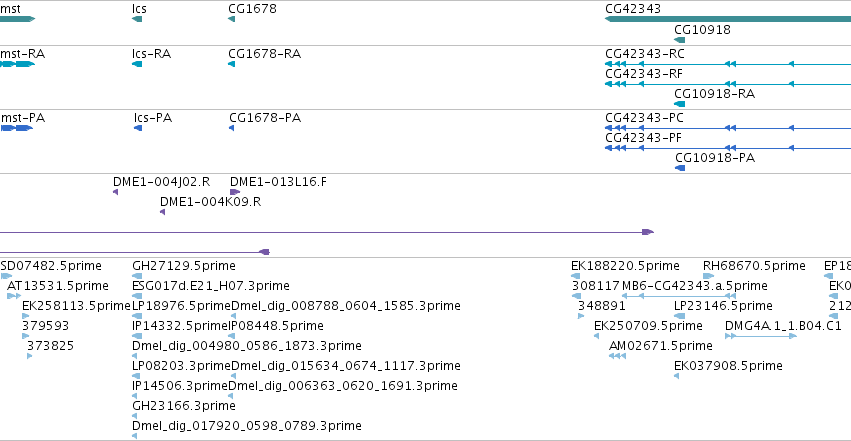Click the CG10918 gene glyph
The height and width of the screenshot is (441, 851).
(679, 40)
